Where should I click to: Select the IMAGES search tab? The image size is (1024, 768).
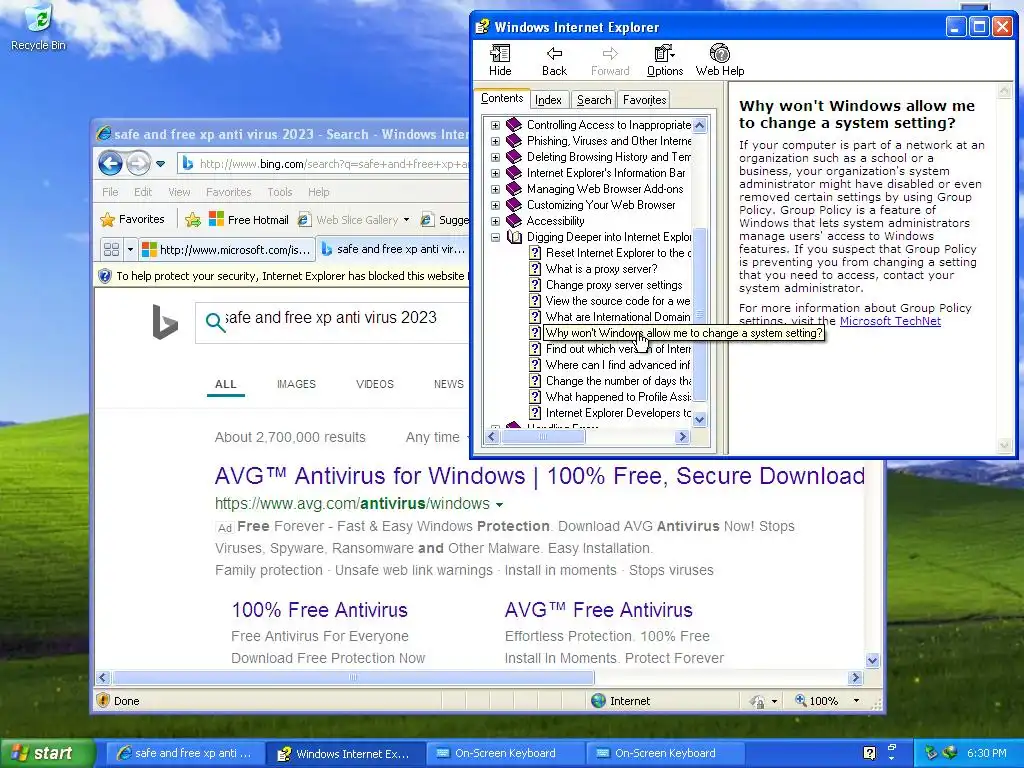pyautogui.click(x=296, y=384)
